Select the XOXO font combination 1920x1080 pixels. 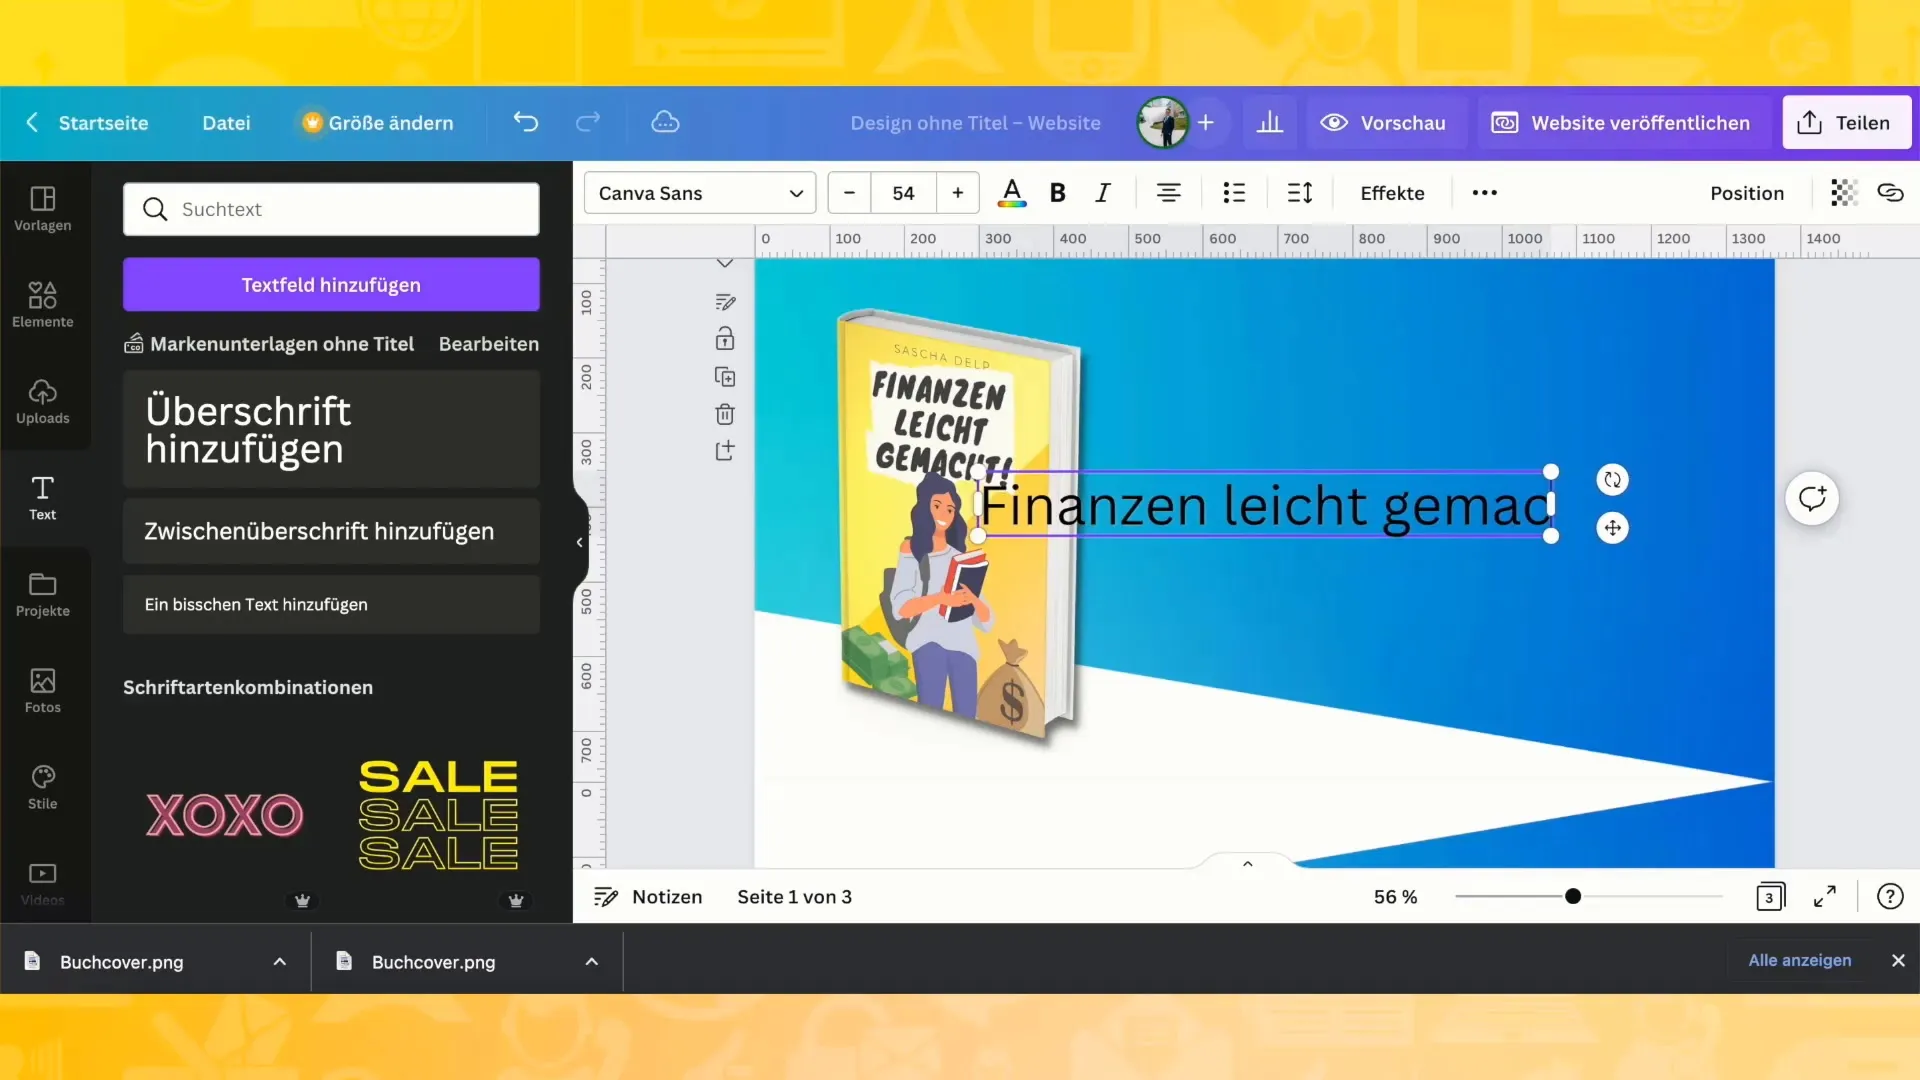225,815
